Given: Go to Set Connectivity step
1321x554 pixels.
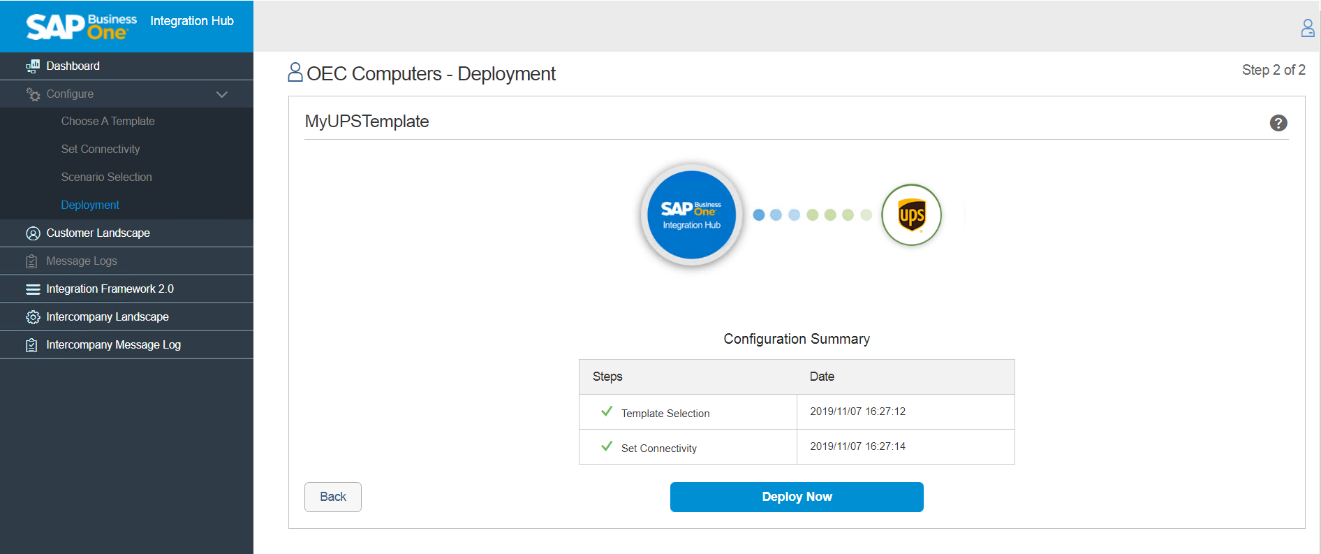Looking at the screenshot, I should click(x=100, y=149).
